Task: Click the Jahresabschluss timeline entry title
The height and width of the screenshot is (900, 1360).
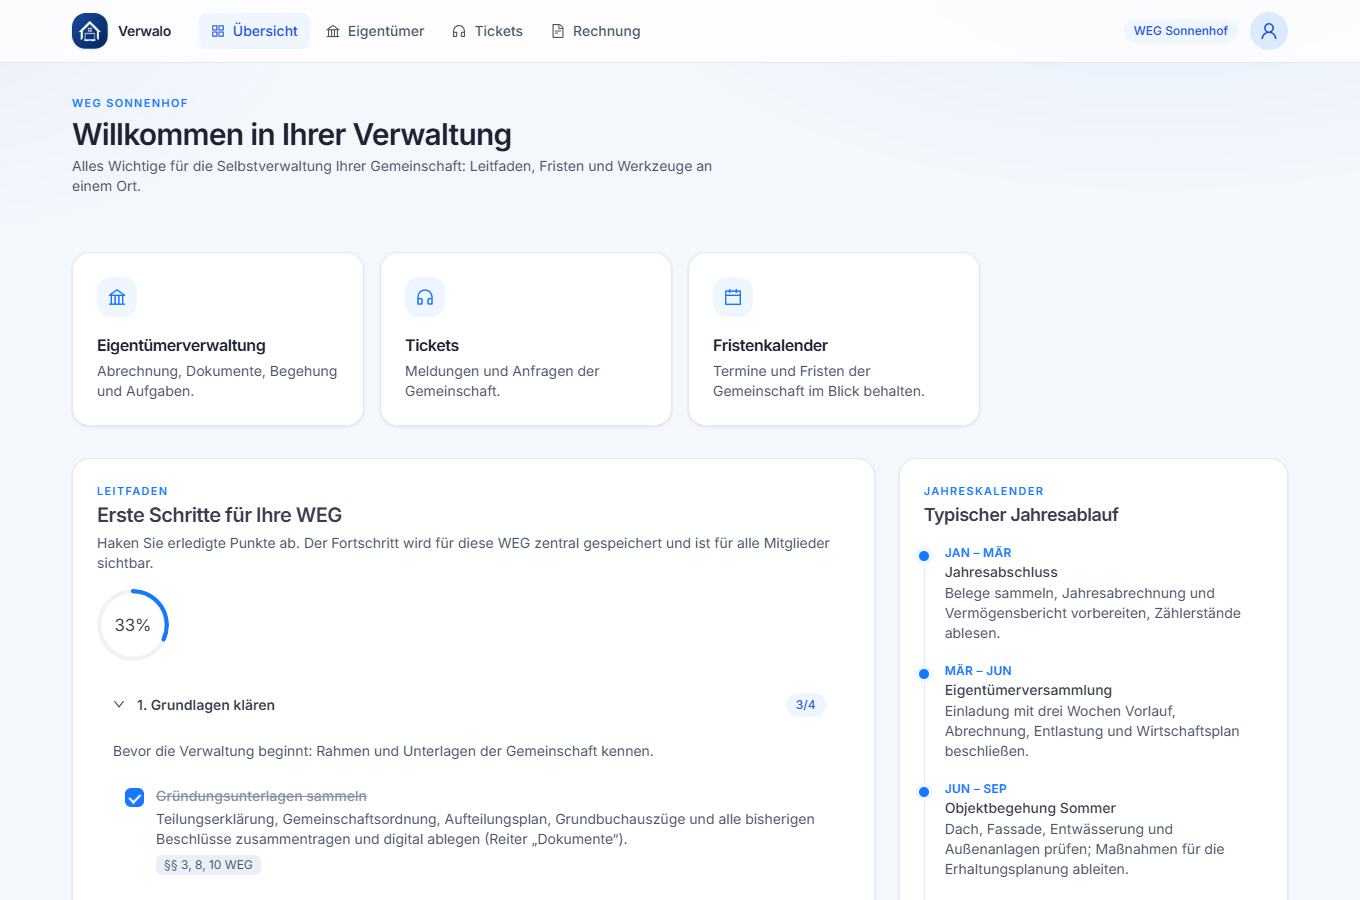Action: (x=1001, y=572)
